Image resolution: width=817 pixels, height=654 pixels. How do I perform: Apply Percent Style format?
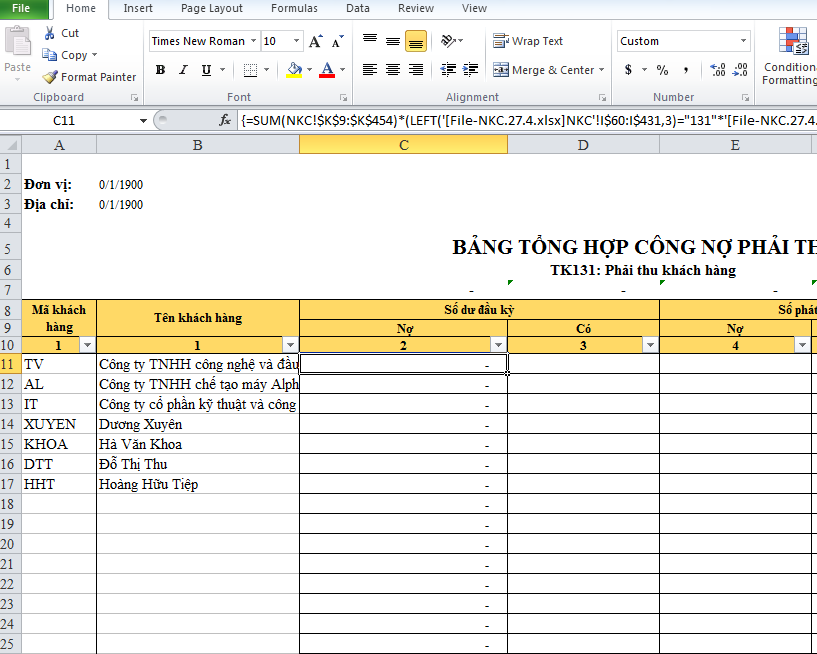click(662, 70)
